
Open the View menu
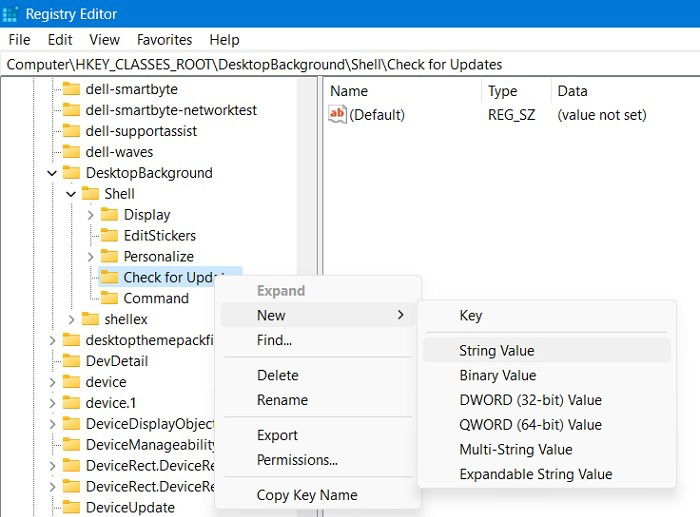click(104, 40)
